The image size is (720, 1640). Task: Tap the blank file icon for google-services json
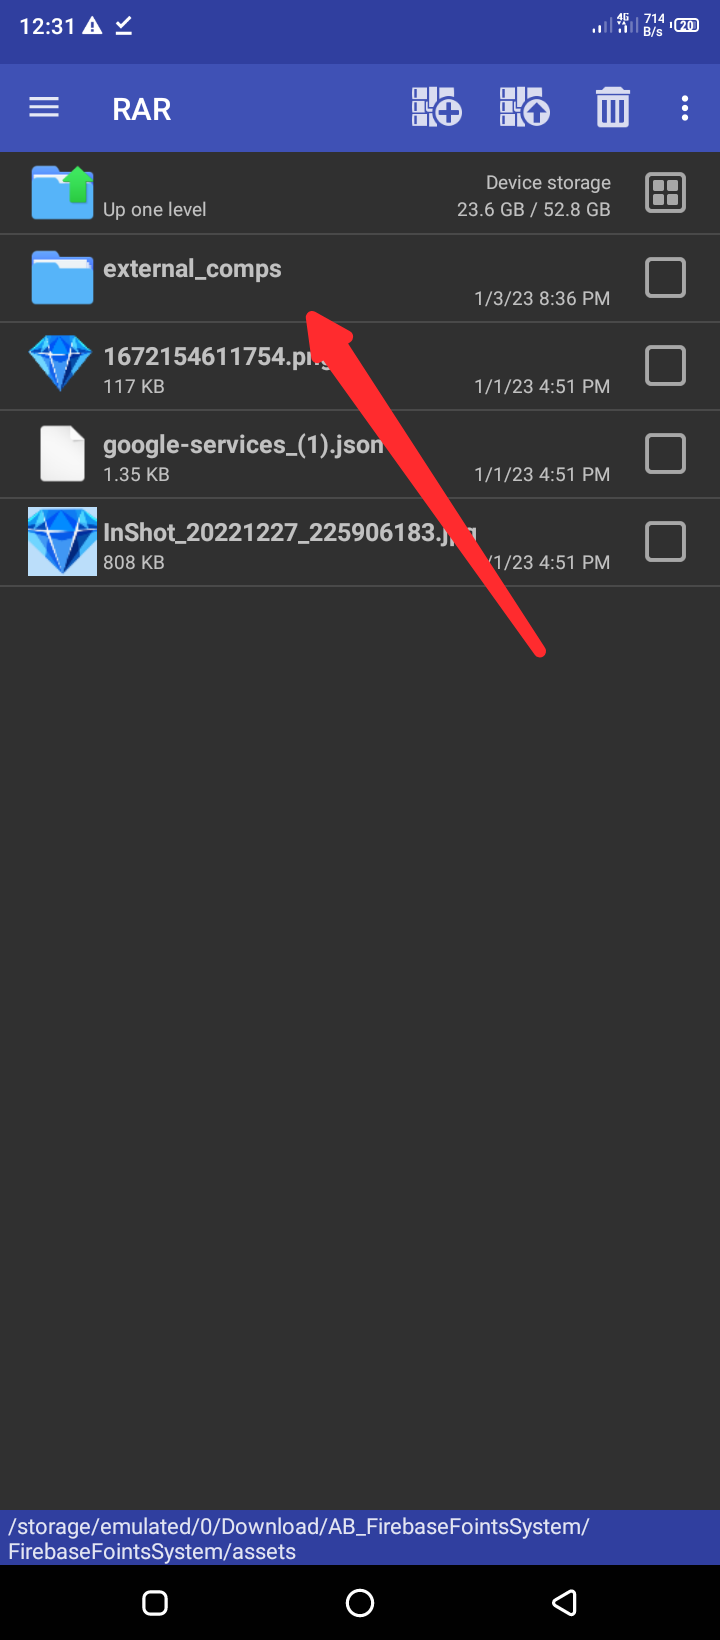click(x=62, y=454)
